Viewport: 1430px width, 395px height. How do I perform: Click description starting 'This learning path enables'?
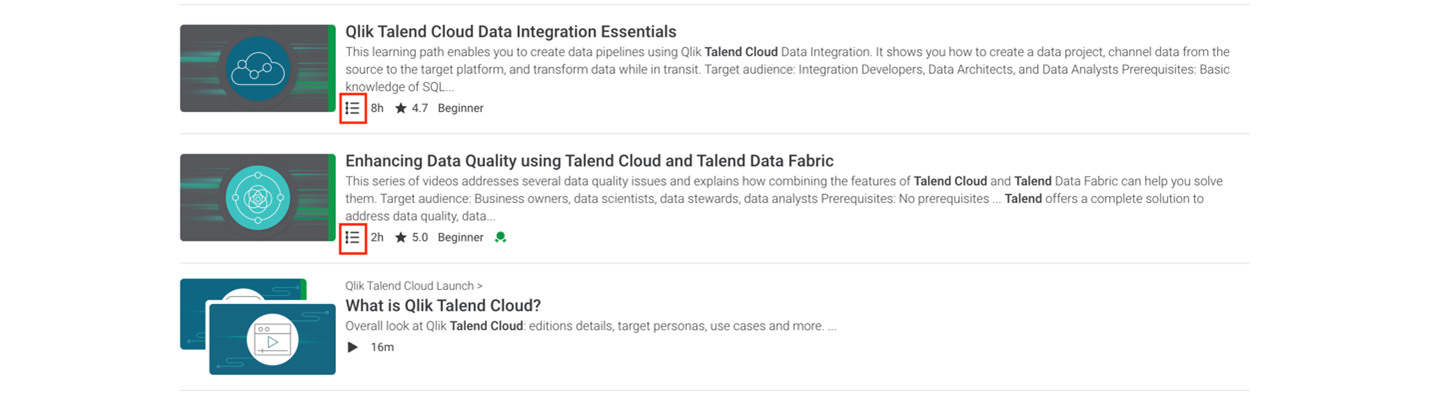coord(788,70)
